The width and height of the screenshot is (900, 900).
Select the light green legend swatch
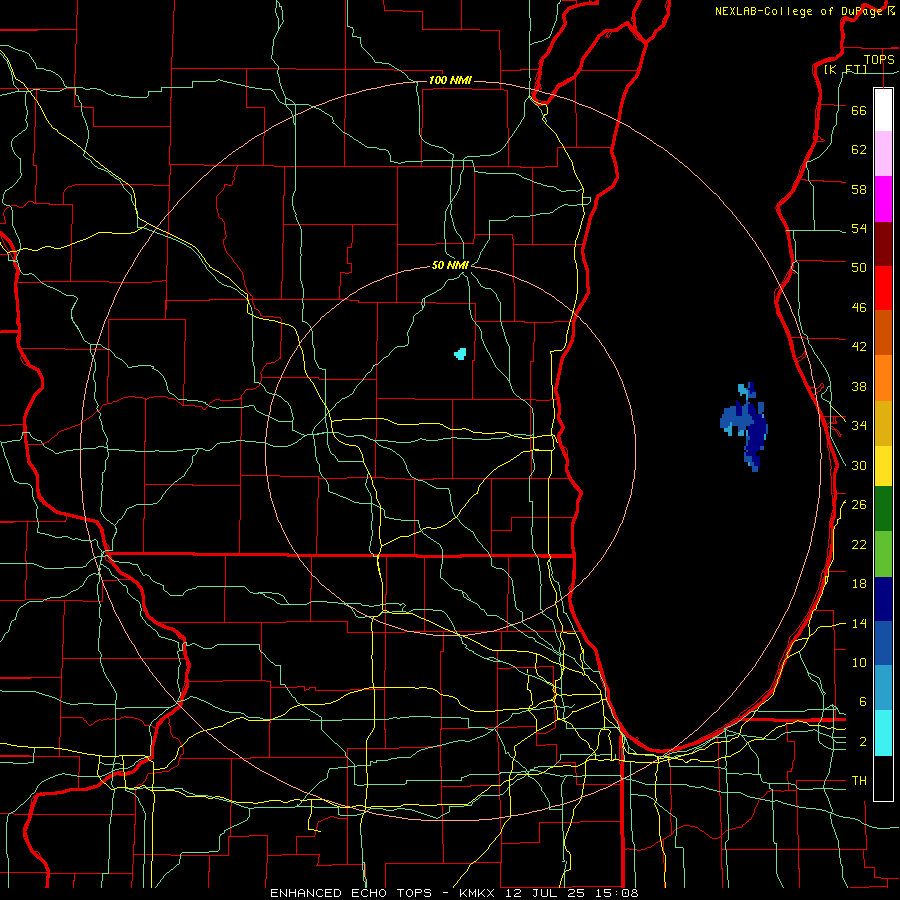883,554
